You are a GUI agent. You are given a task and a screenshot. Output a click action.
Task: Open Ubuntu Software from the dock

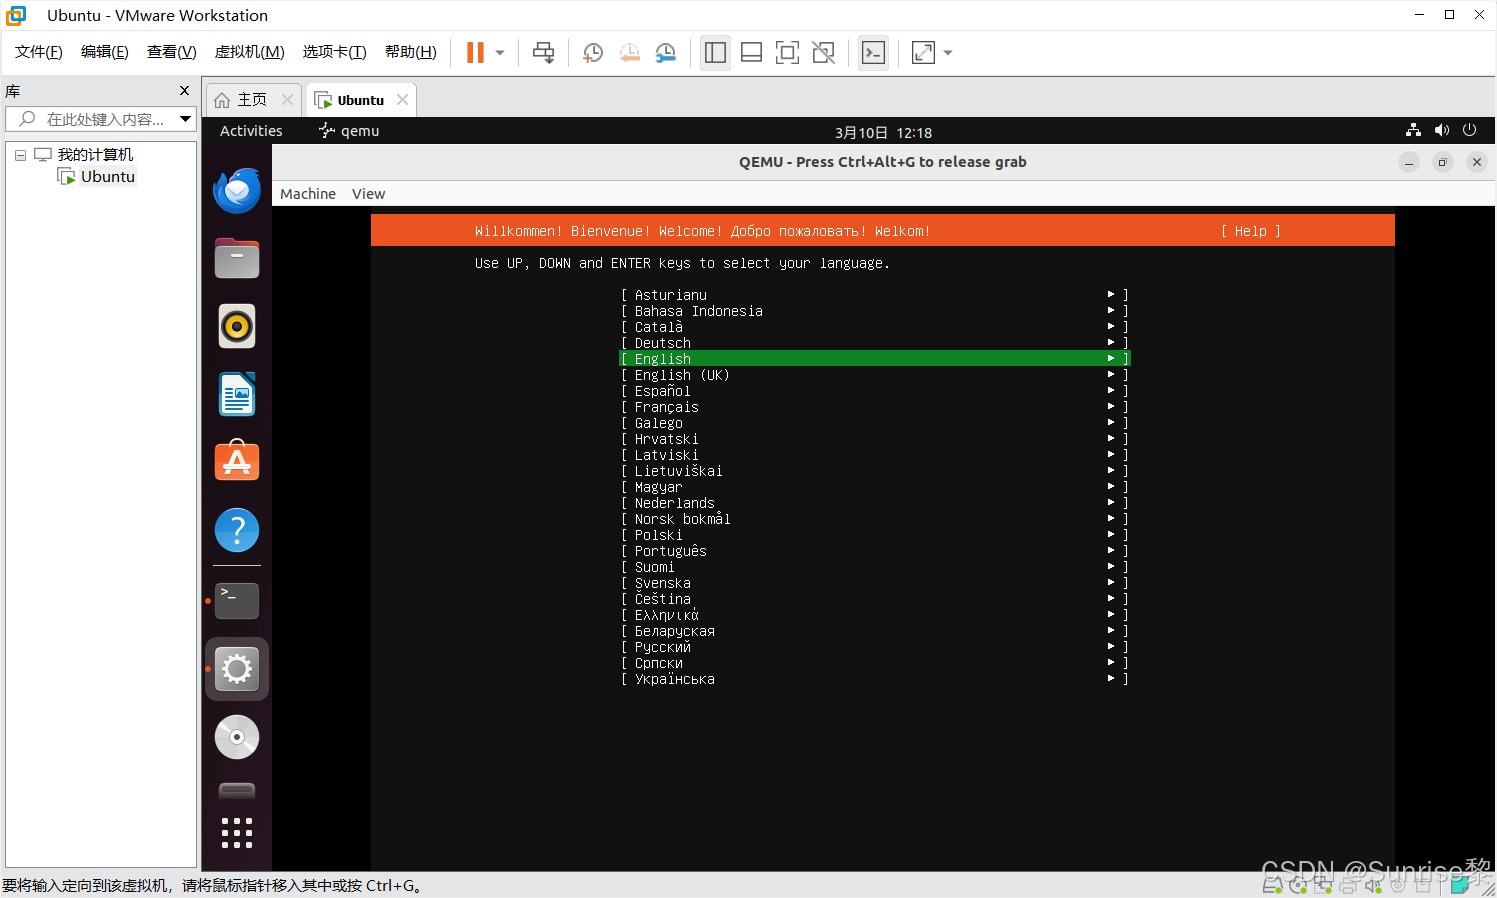click(x=237, y=461)
